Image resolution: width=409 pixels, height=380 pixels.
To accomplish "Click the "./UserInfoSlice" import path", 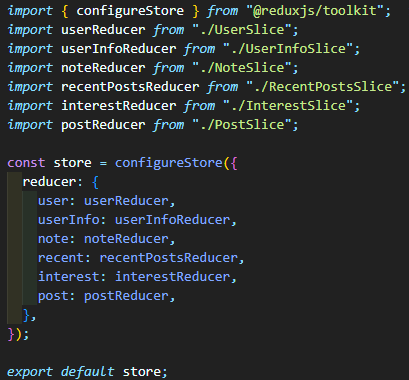I will 288,49.
